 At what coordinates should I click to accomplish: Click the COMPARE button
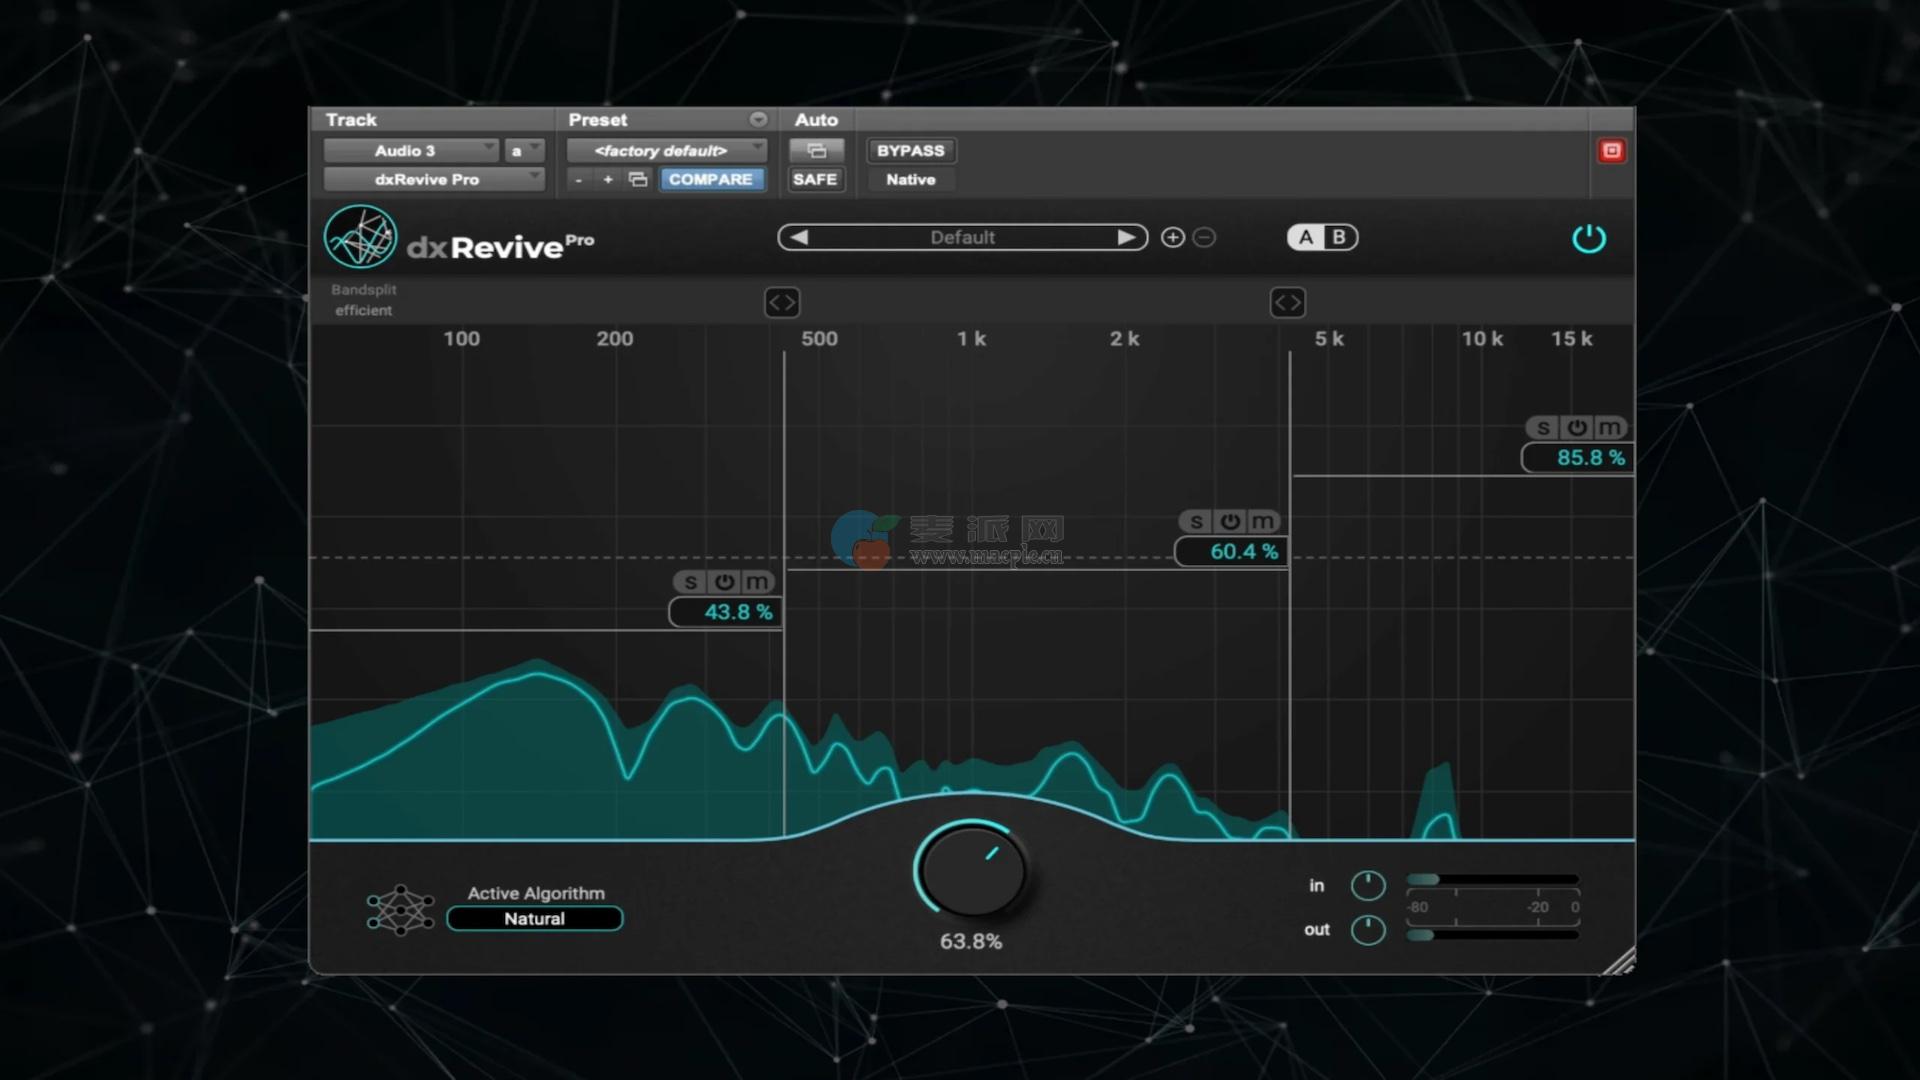[710, 179]
